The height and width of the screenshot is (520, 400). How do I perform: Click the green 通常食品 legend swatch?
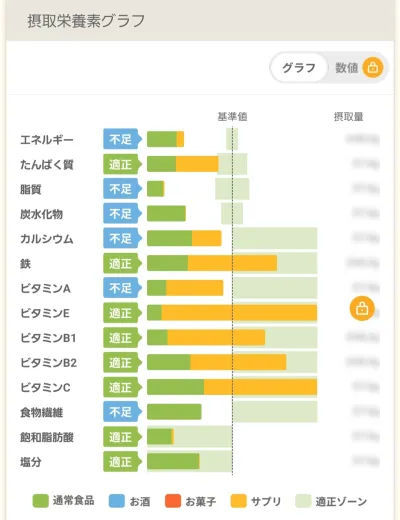[x=40, y=501]
